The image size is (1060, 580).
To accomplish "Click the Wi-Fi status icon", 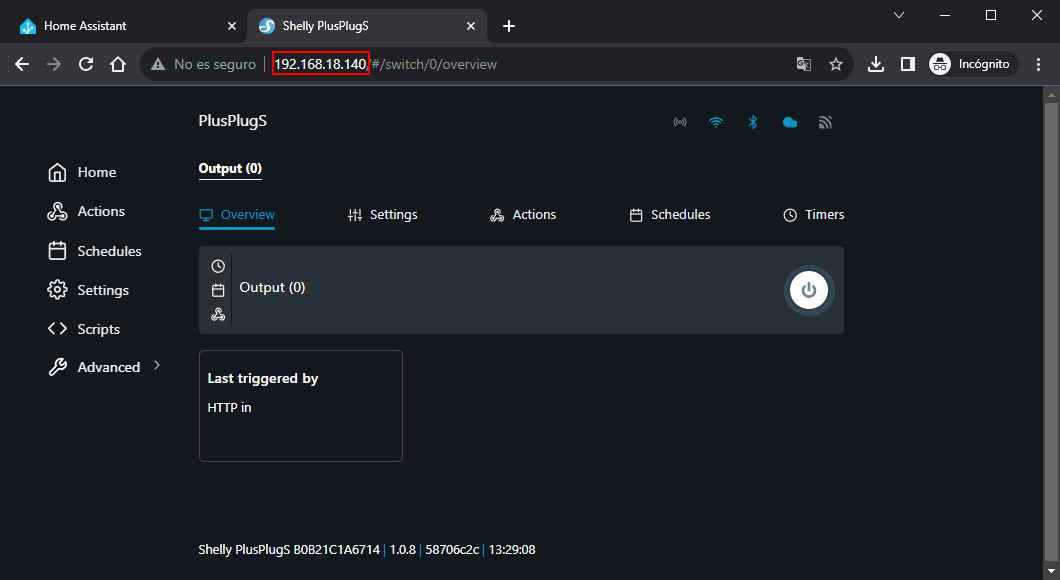I will coord(716,122).
